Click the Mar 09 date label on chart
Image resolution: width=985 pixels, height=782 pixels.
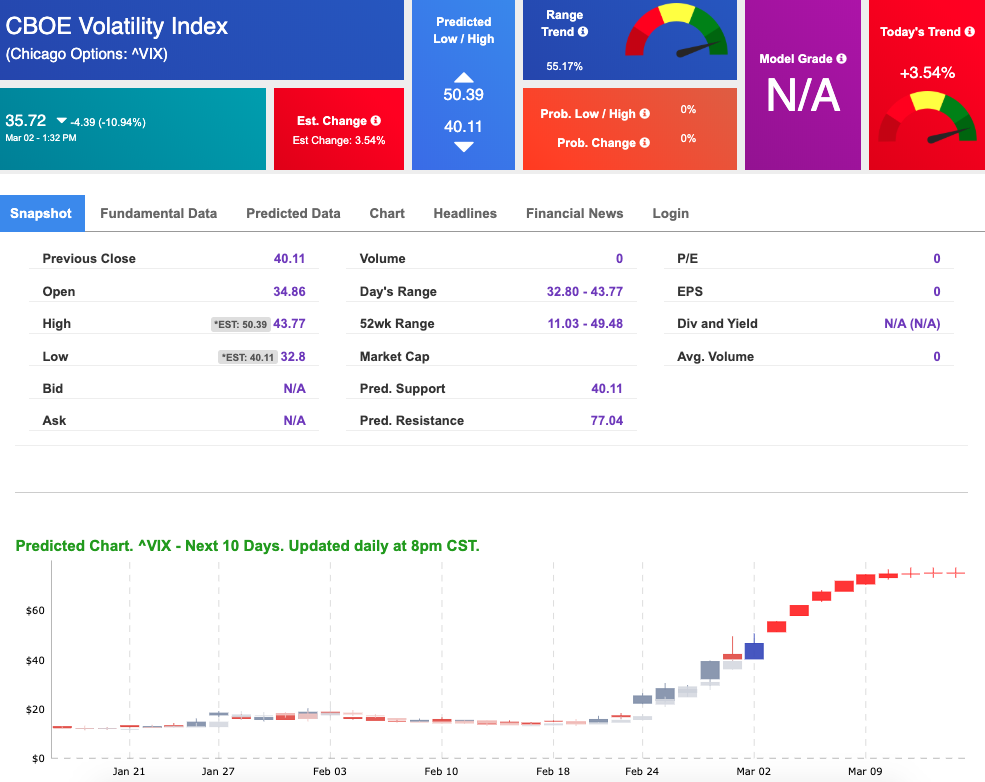[x=865, y=771]
